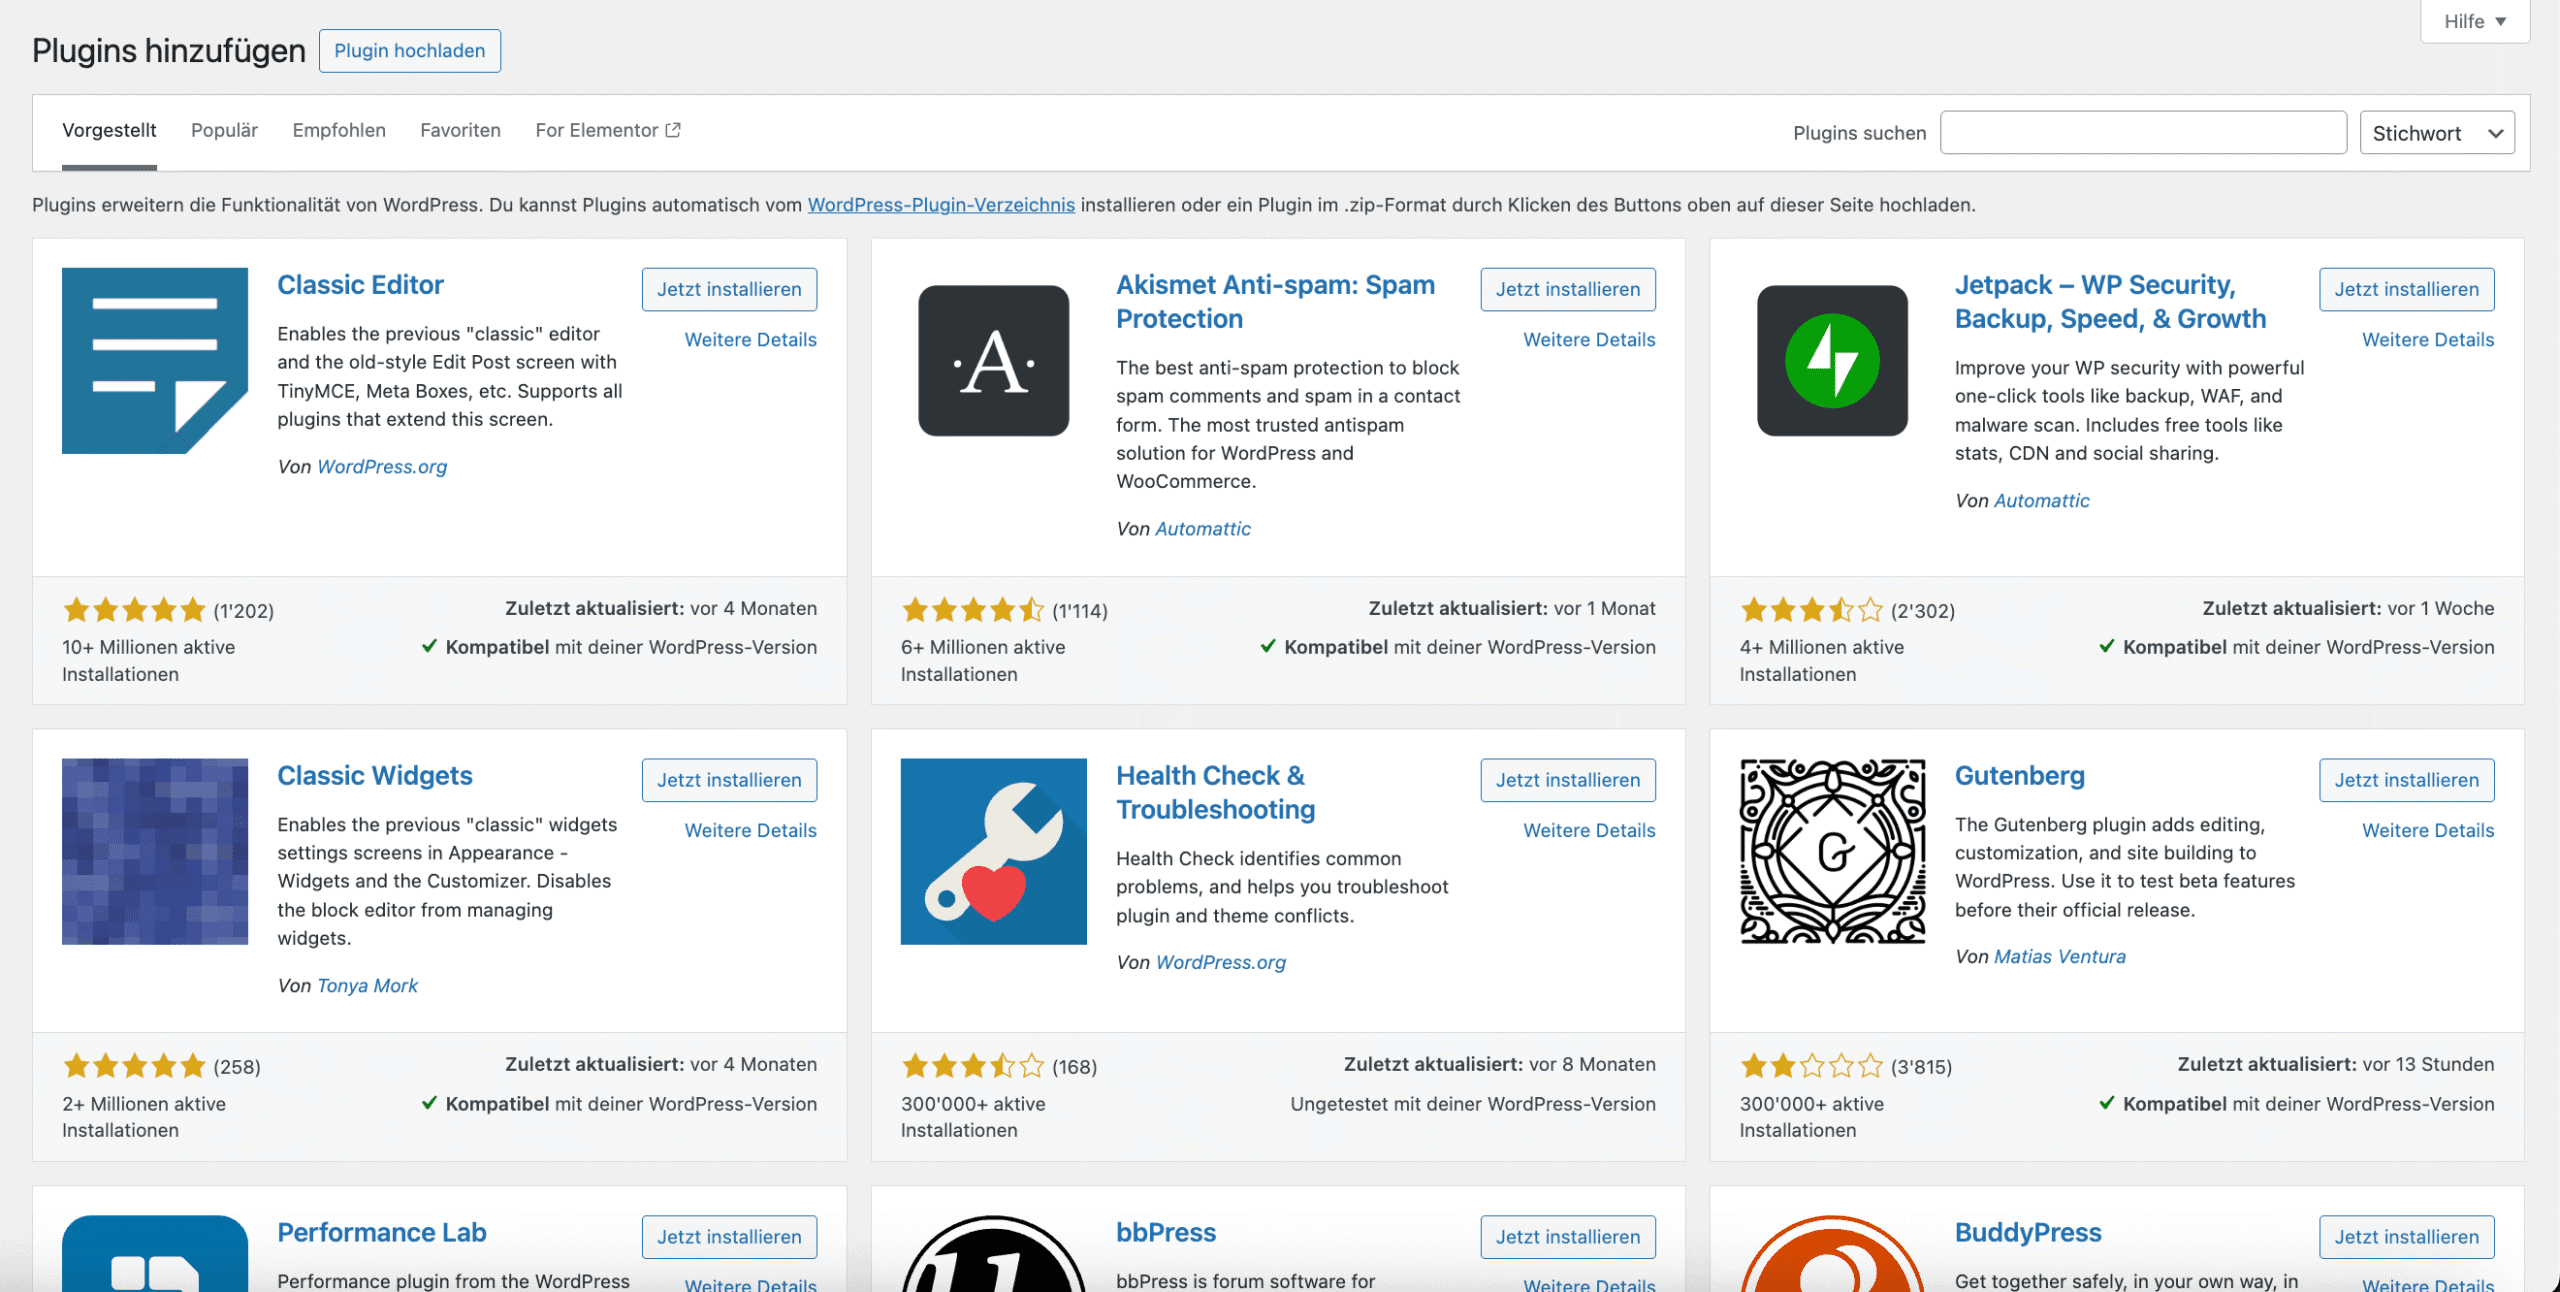This screenshot has width=2560, height=1292.
Task: Click the Akismet Anti-spam title link
Action: click(1275, 302)
